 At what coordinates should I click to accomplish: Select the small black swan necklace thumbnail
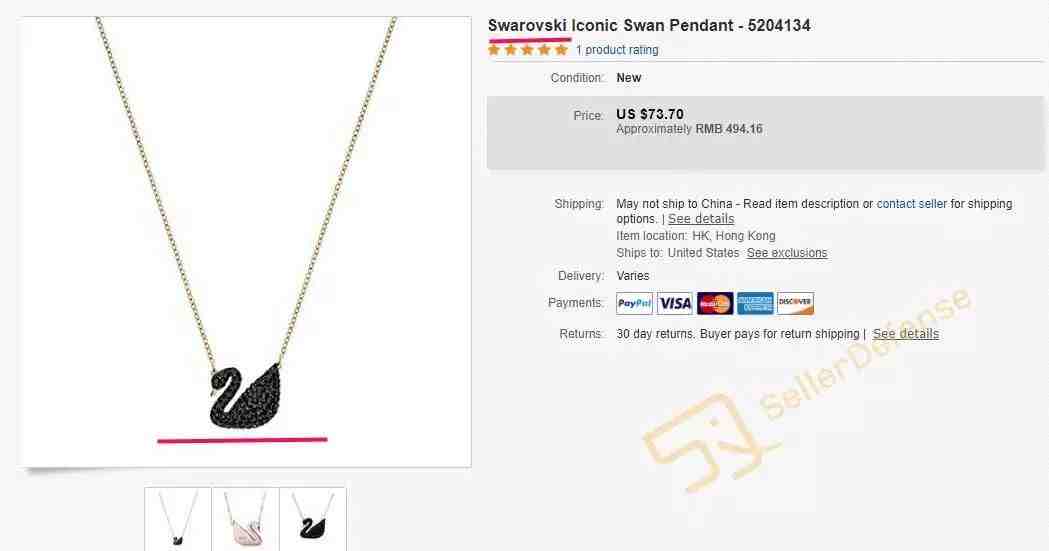pyautogui.click(x=178, y=519)
